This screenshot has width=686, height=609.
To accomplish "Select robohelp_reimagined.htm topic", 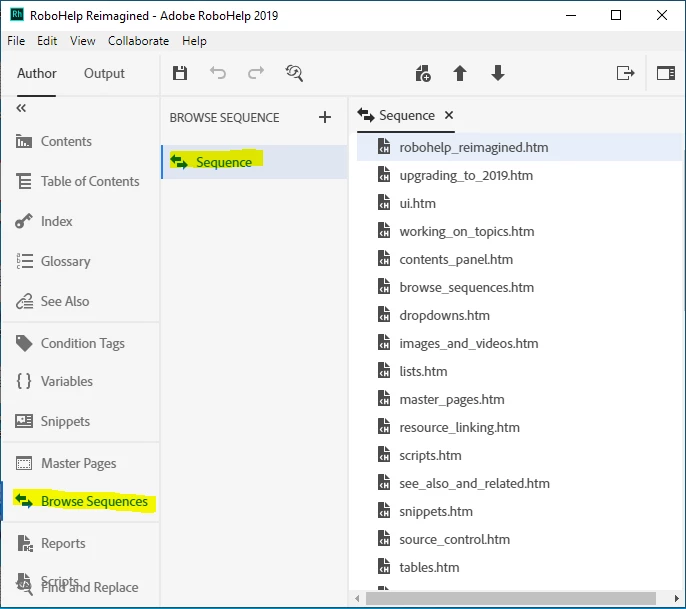I will click(520, 147).
